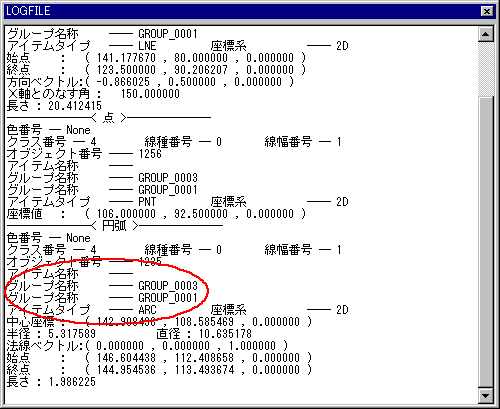Screen dimensions: 500x409
Task: Click the 円弧 section header
Action: (114, 226)
